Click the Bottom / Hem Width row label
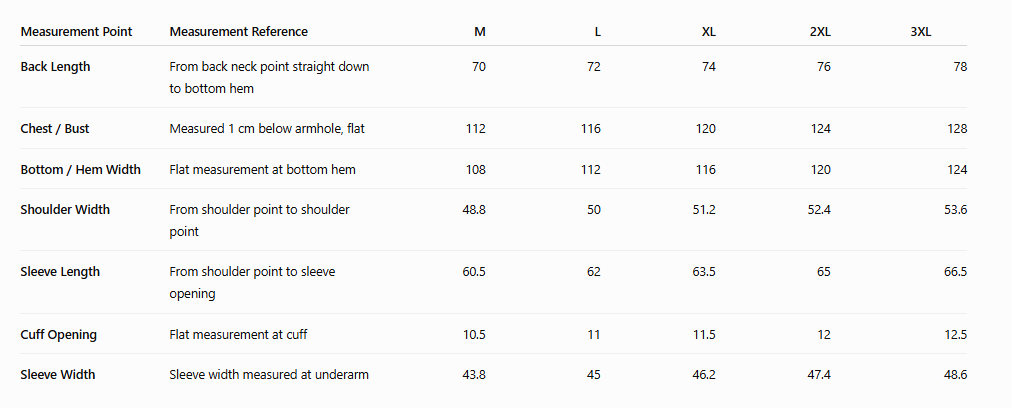Image resolution: width=1012 pixels, height=408 pixels. click(x=81, y=170)
